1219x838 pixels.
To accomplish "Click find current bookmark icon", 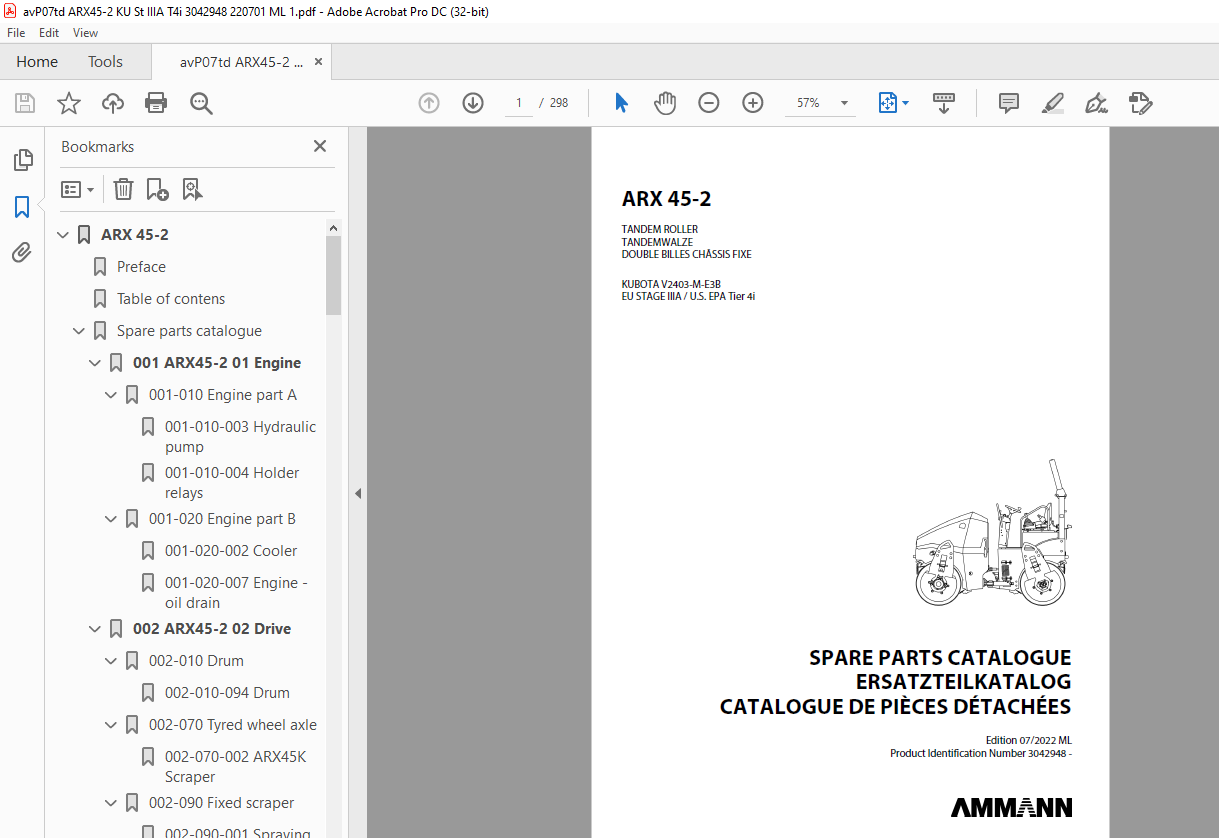I will click(x=192, y=189).
